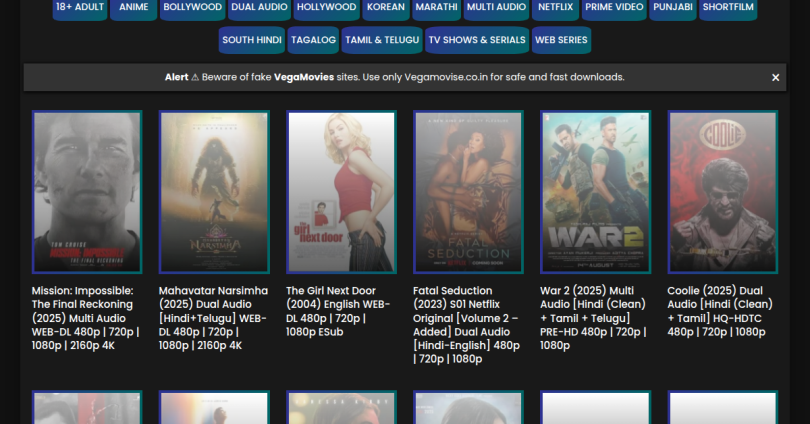Select the Korean category tag
Screen dimensions: 810x424
click(385, 7)
